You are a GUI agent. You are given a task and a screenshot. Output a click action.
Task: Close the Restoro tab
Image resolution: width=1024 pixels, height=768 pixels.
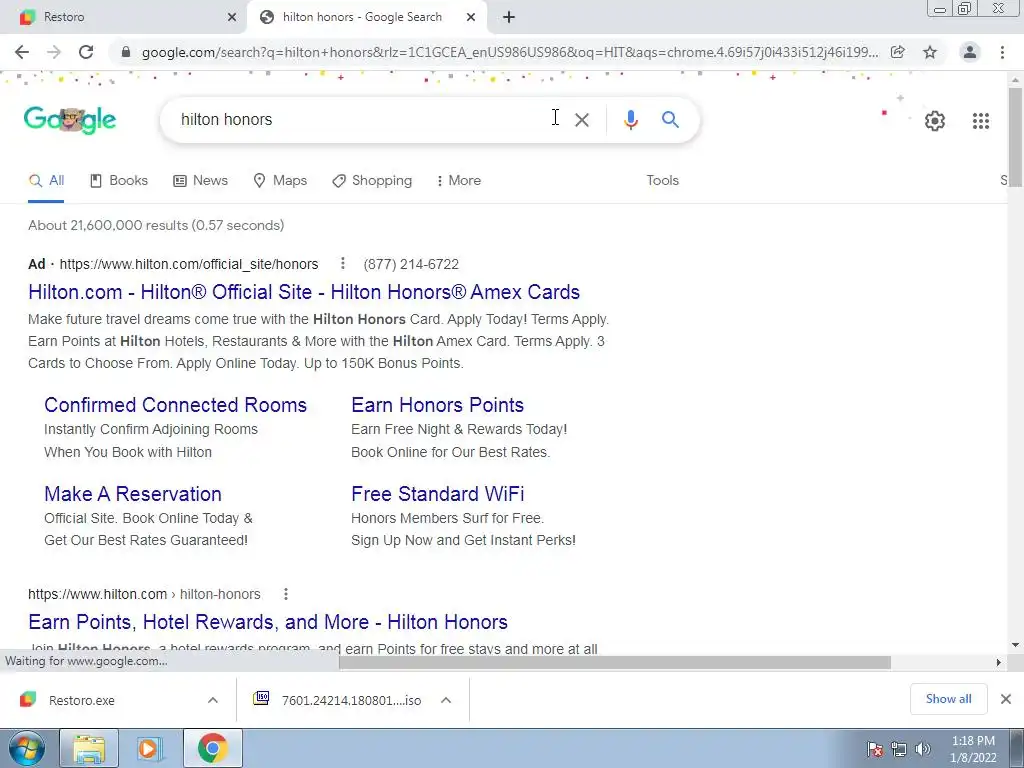point(232,18)
